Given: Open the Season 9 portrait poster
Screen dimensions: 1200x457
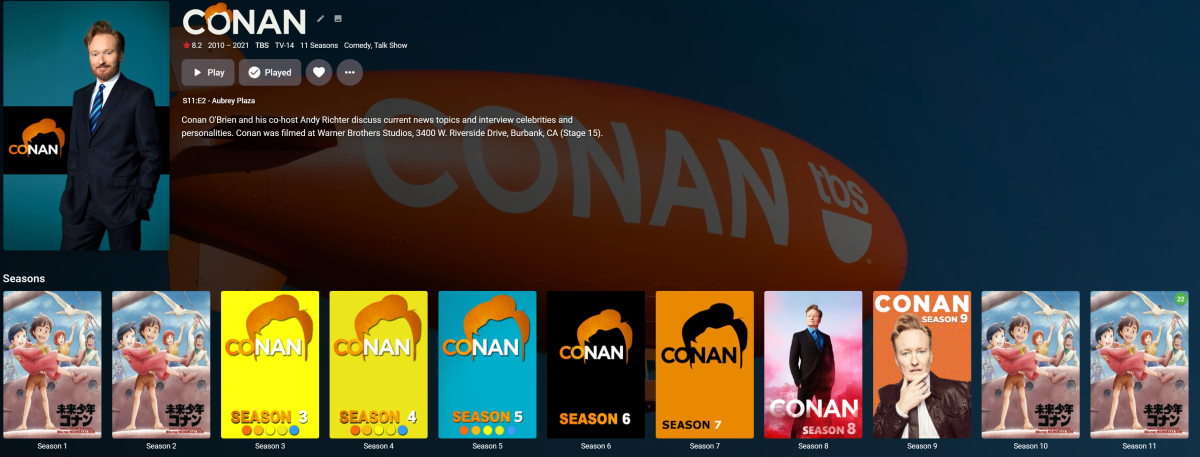Looking at the screenshot, I should (x=922, y=365).
